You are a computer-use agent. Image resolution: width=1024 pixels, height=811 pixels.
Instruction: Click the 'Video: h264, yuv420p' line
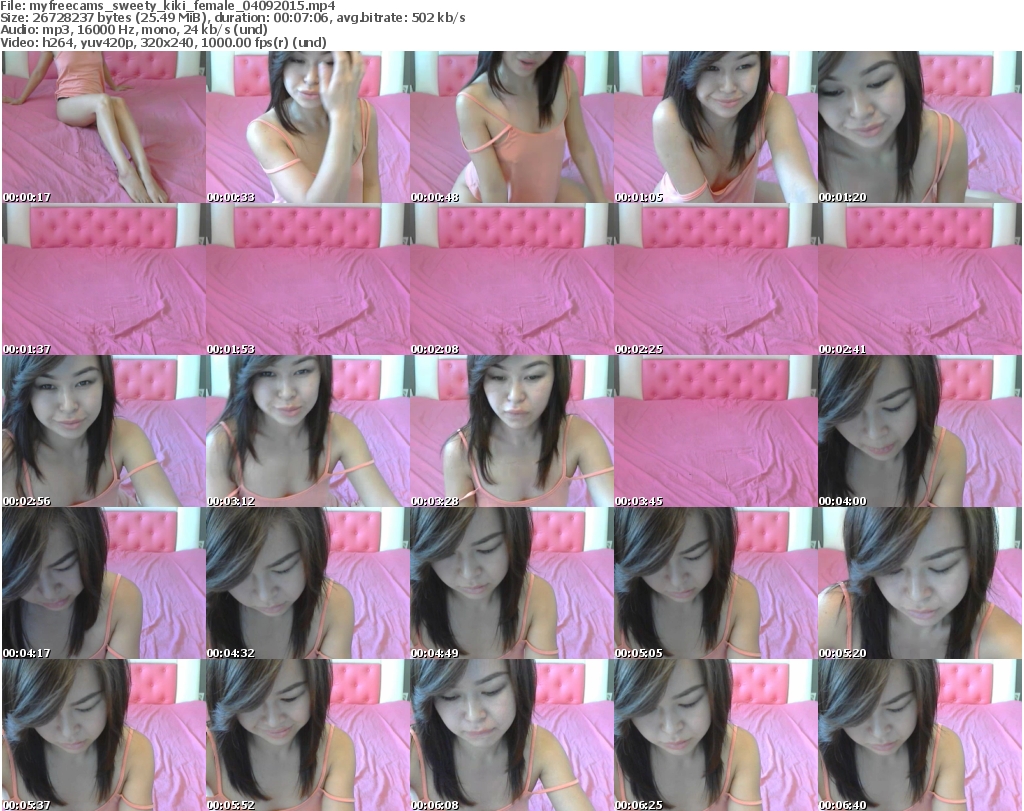coord(163,42)
